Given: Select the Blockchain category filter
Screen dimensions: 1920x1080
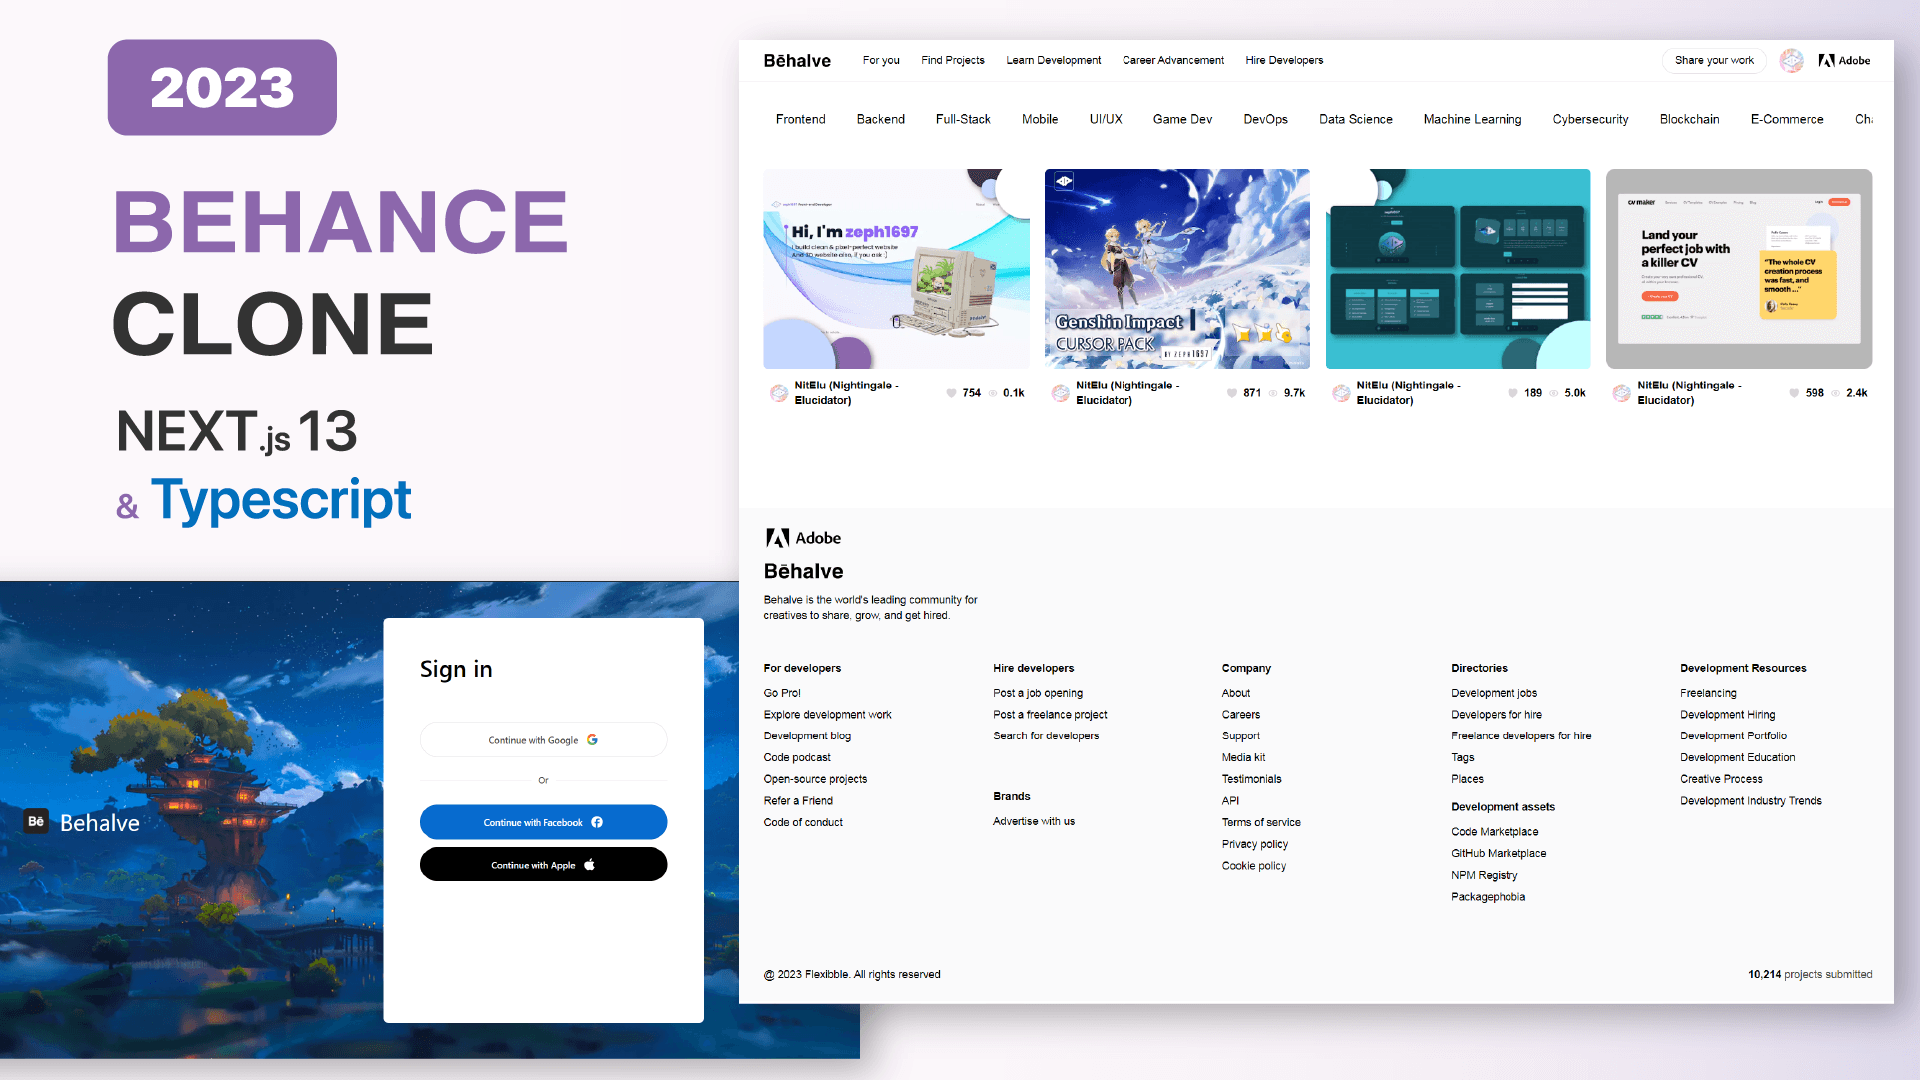Looking at the screenshot, I should [x=1689, y=119].
